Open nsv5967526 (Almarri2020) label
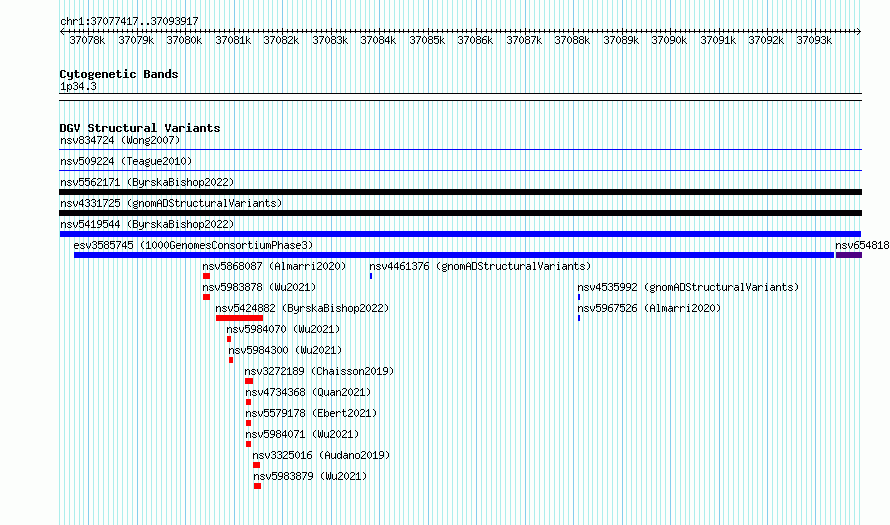The height and width of the screenshot is (525, 890). pyautogui.click(x=649, y=308)
